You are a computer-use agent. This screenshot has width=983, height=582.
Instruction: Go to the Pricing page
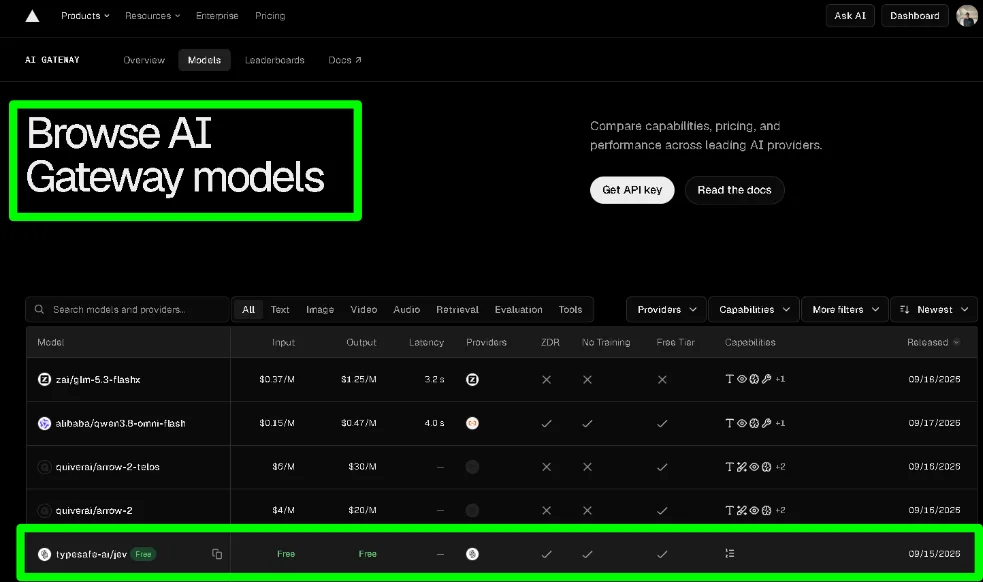270,16
